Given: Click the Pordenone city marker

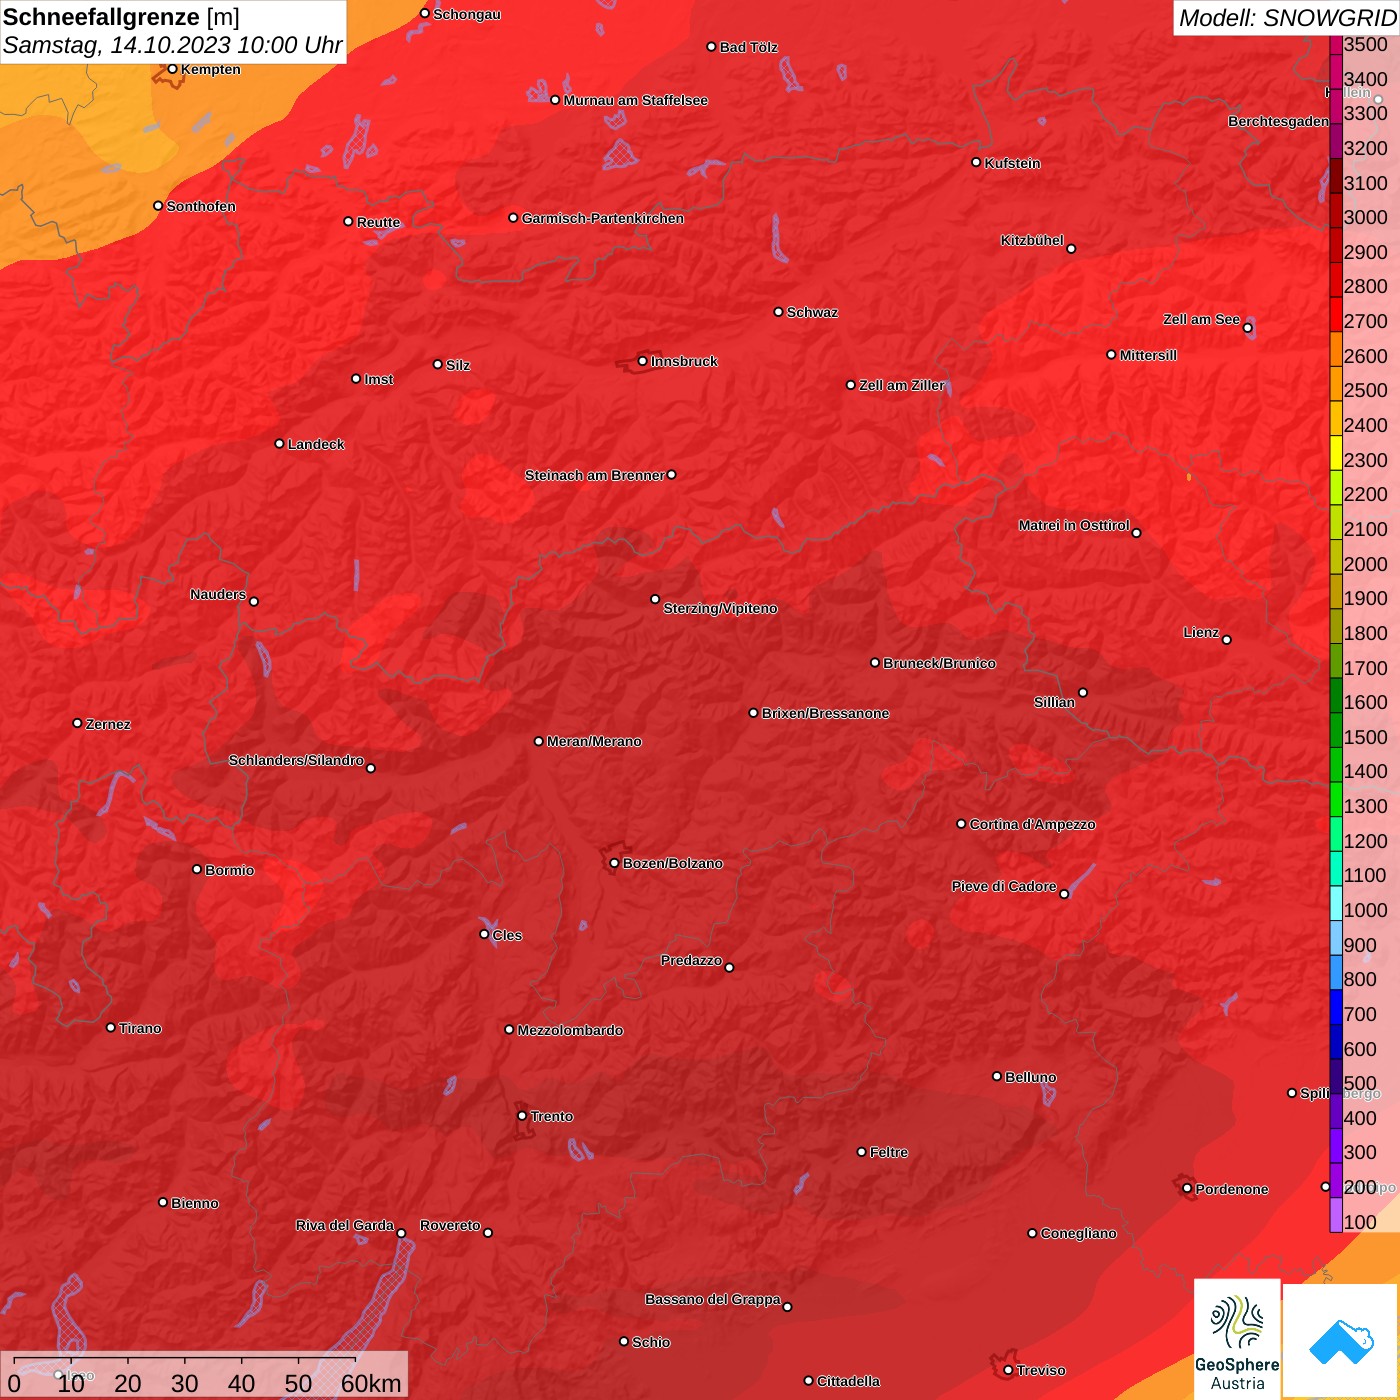Looking at the screenshot, I should tap(1187, 1188).
